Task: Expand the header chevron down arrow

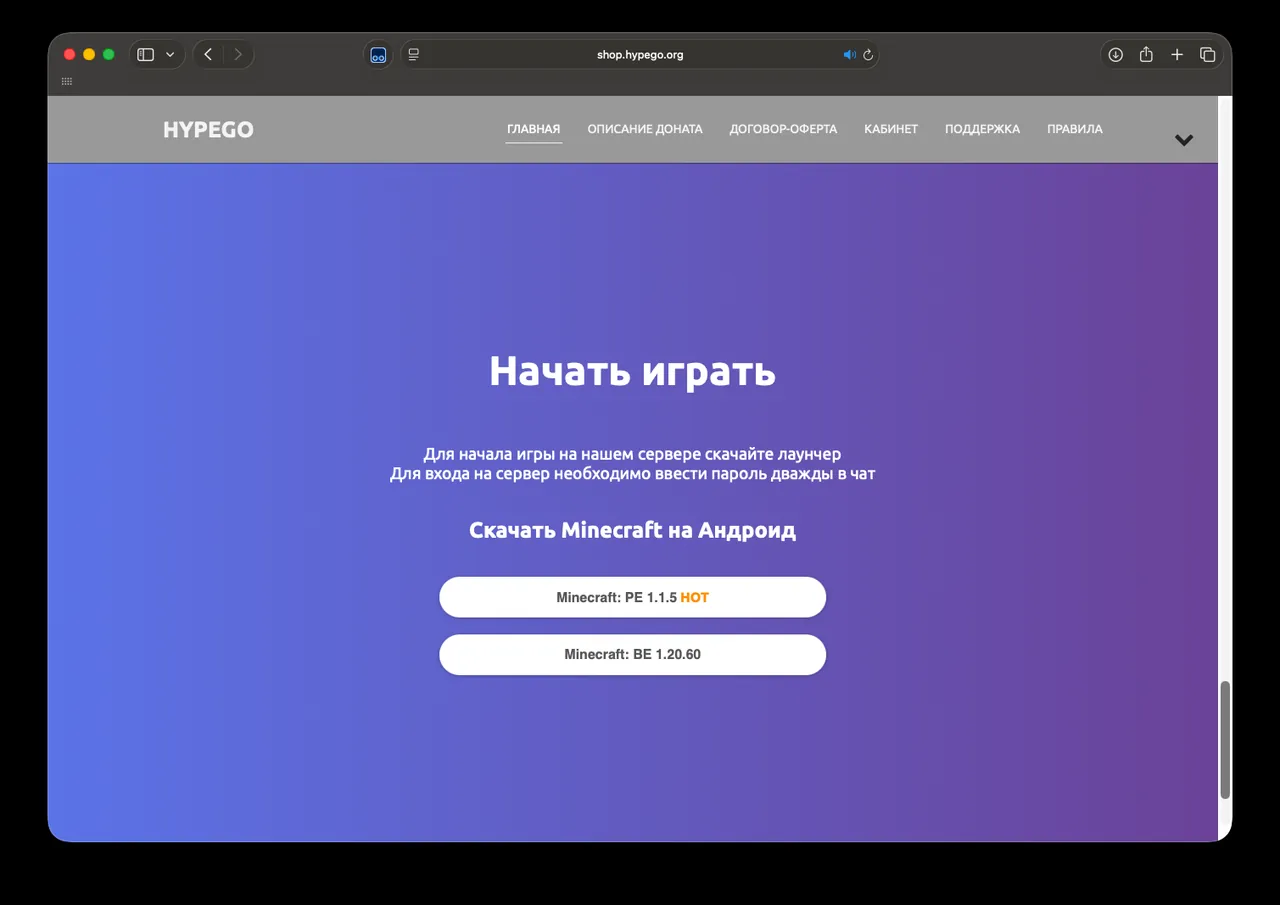Action: pyautogui.click(x=1184, y=140)
